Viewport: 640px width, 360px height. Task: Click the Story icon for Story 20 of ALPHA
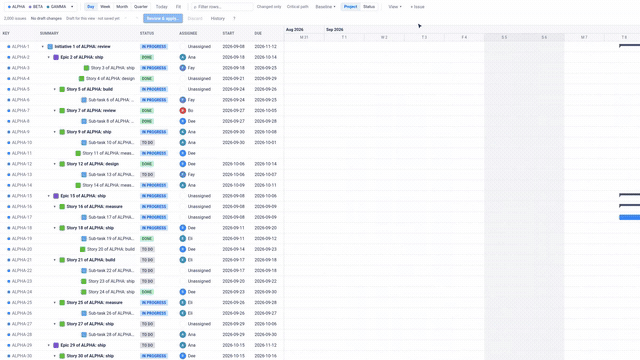(82, 249)
